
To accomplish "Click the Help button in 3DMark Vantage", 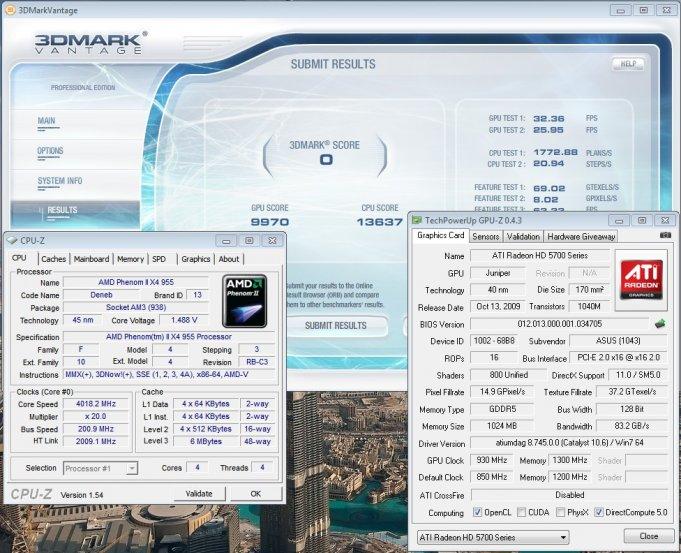I will click(x=628, y=63).
